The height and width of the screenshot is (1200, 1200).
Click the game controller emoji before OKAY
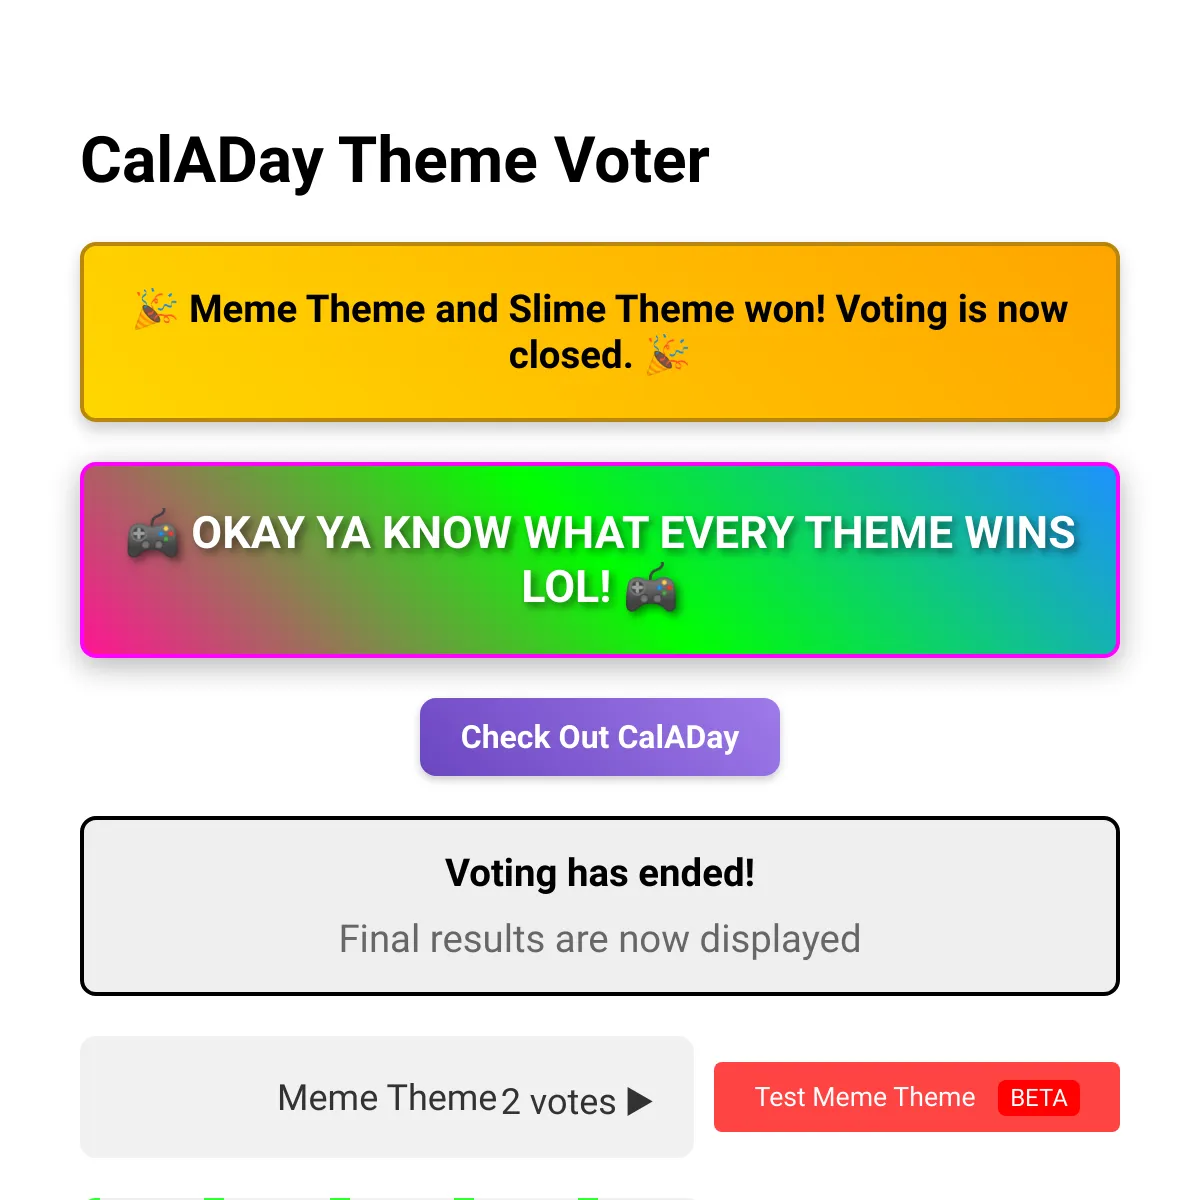[x=153, y=534]
